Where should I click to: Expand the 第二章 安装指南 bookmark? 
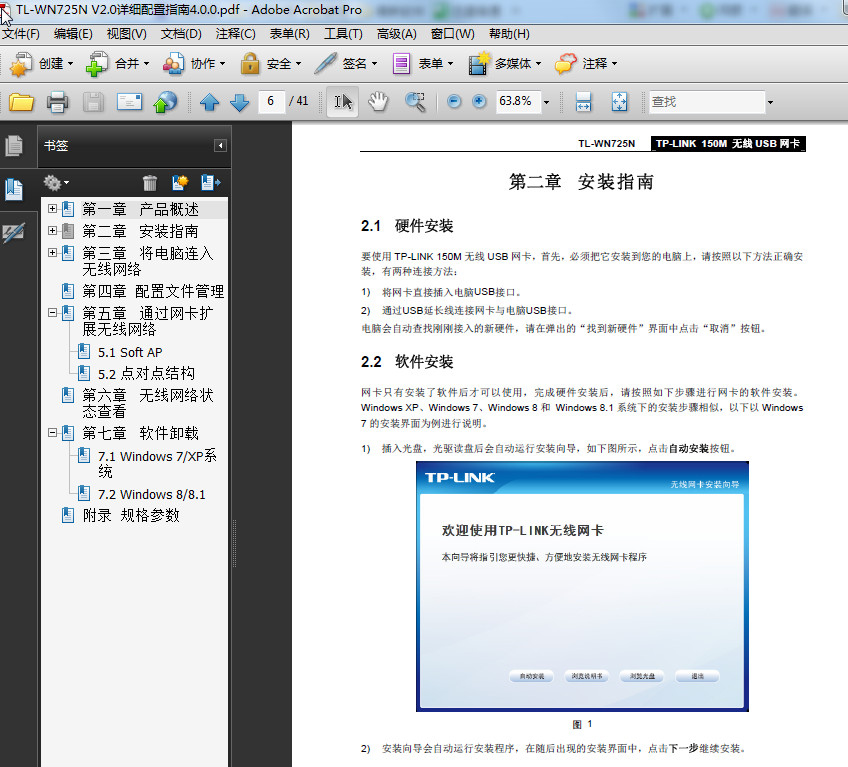pos(52,230)
